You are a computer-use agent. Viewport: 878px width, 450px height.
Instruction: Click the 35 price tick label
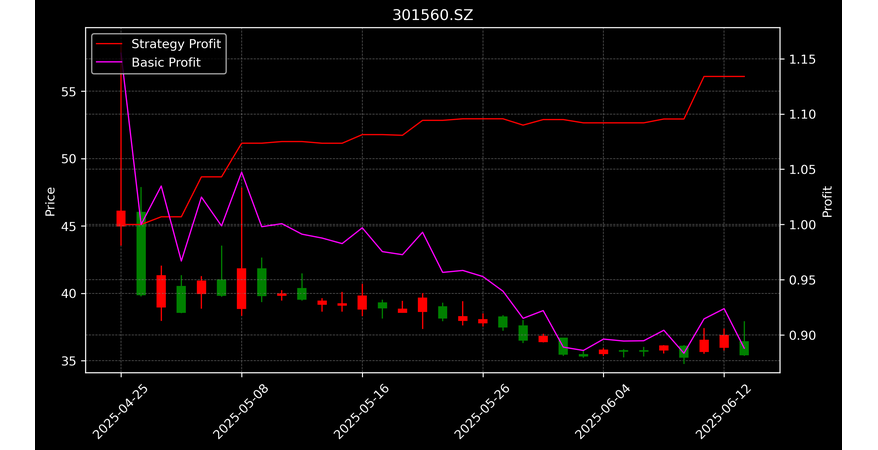coord(69,361)
